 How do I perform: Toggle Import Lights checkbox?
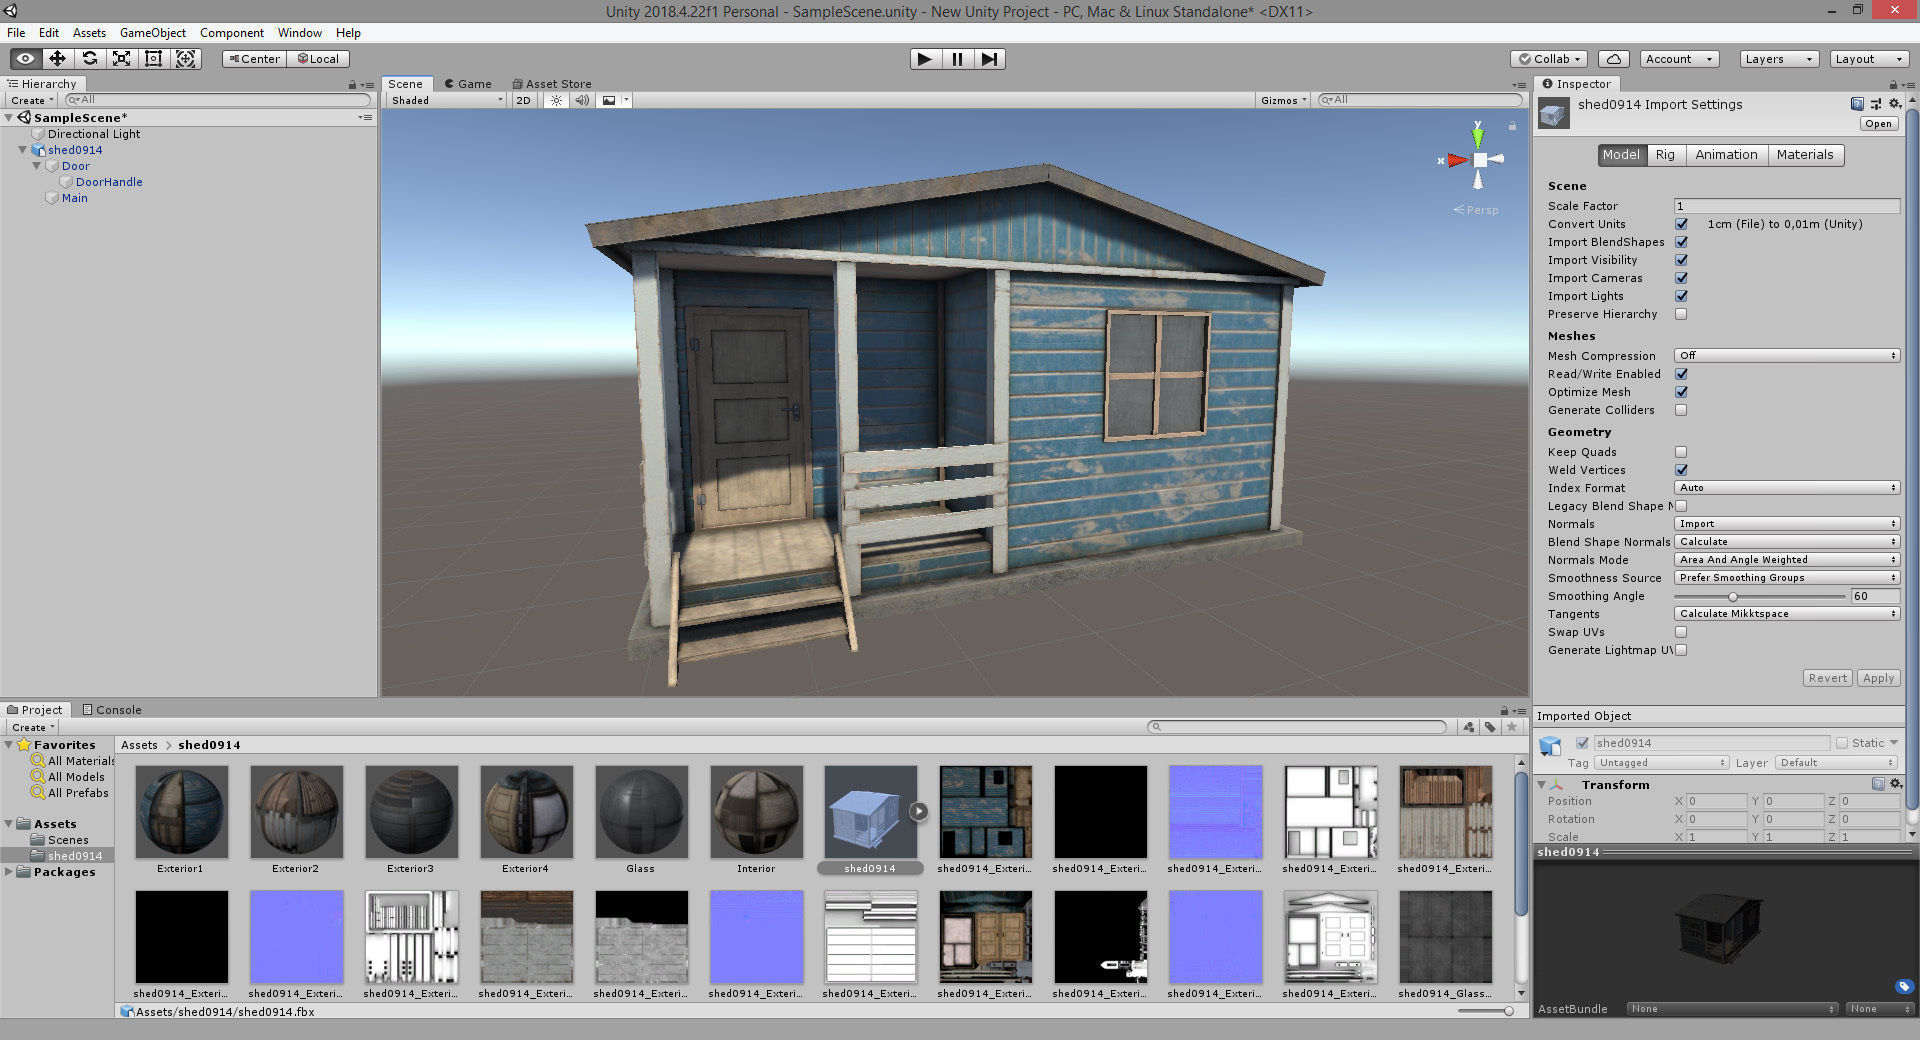(x=1681, y=296)
